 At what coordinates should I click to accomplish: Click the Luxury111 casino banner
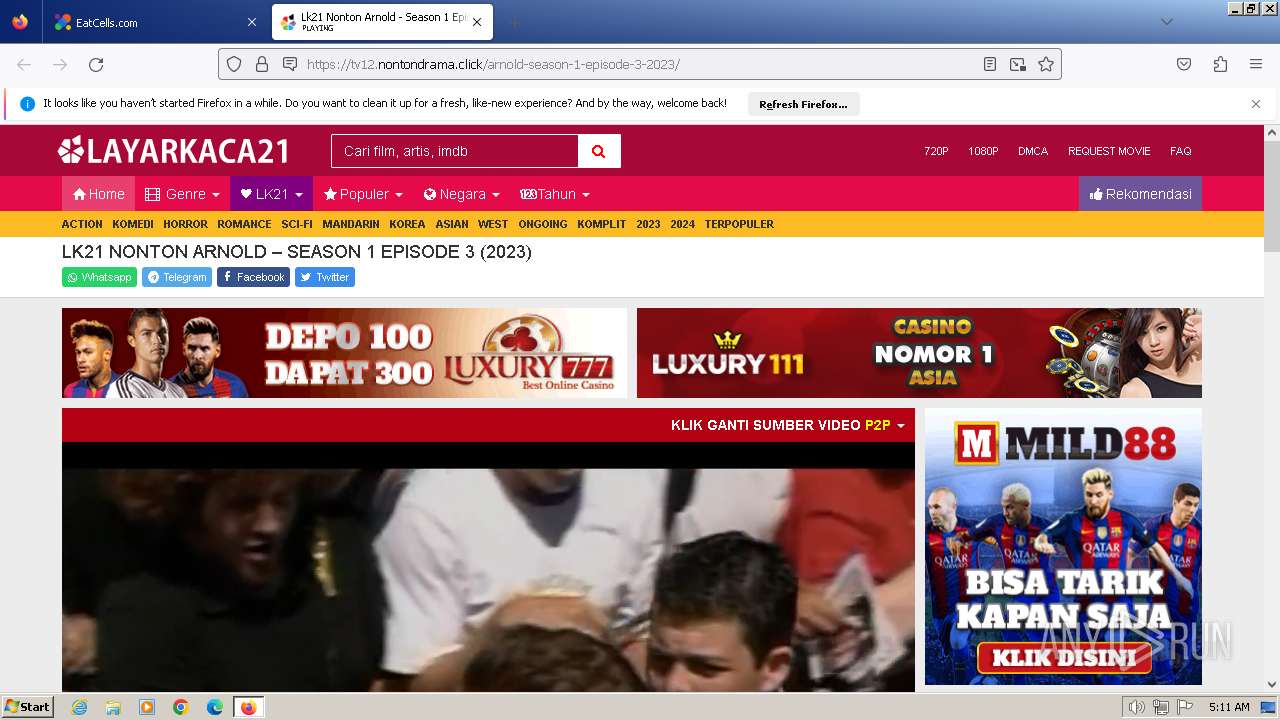click(x=919, y=353)
